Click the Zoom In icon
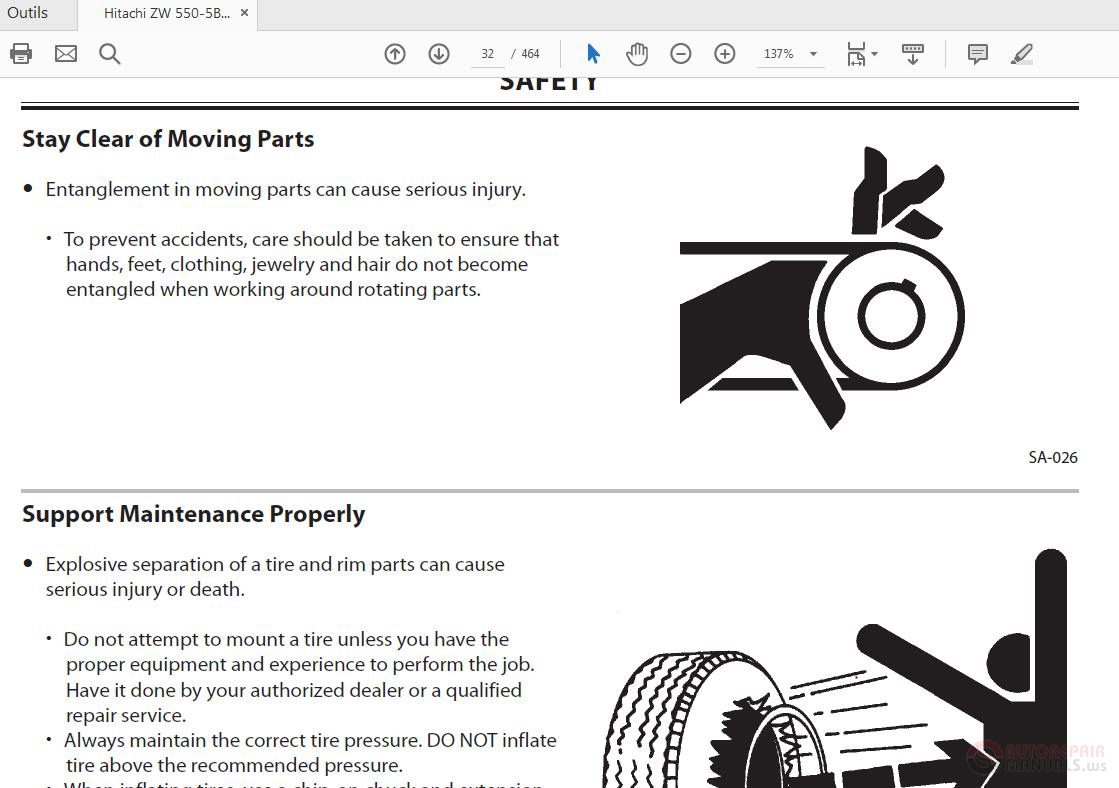 725,53
